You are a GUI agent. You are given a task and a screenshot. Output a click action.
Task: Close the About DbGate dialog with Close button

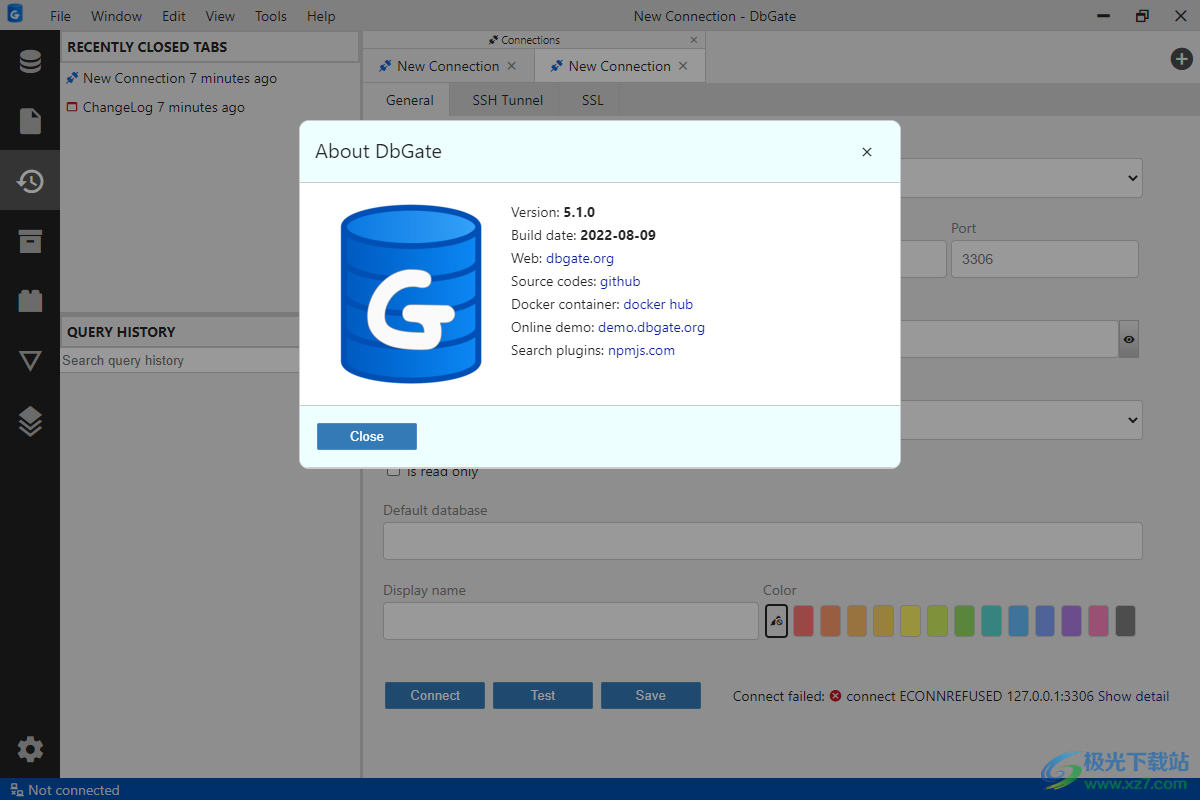pos(366,436)
